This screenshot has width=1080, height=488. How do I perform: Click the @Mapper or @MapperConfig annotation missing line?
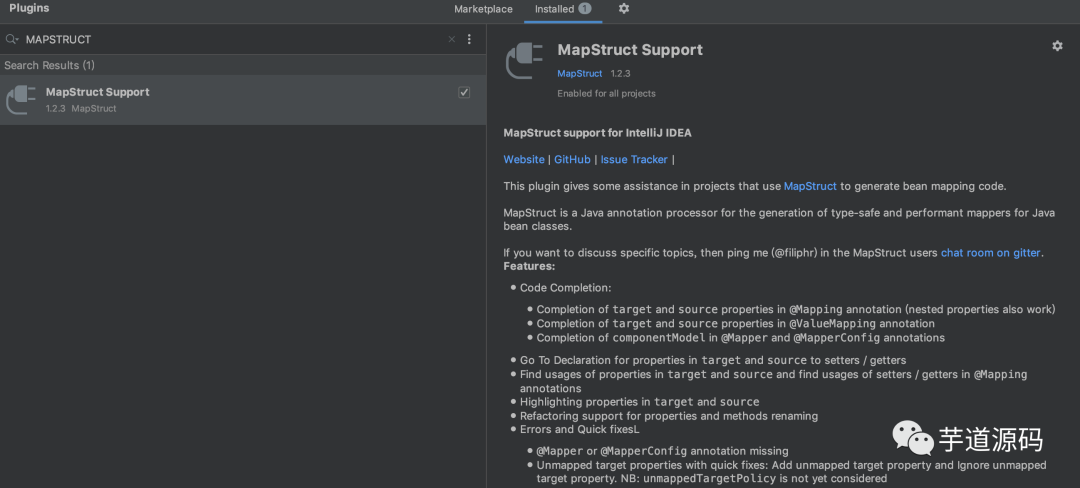pos(663,451)
